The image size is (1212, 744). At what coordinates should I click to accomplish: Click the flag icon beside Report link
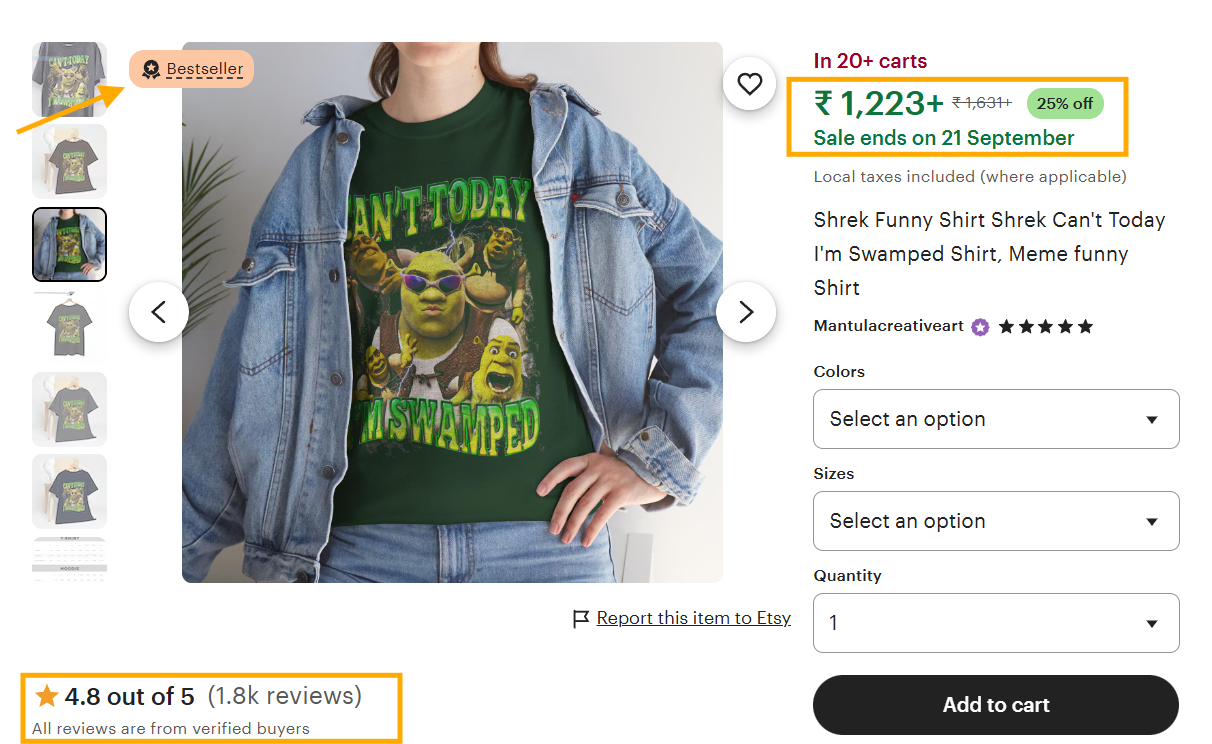[581, 619]
